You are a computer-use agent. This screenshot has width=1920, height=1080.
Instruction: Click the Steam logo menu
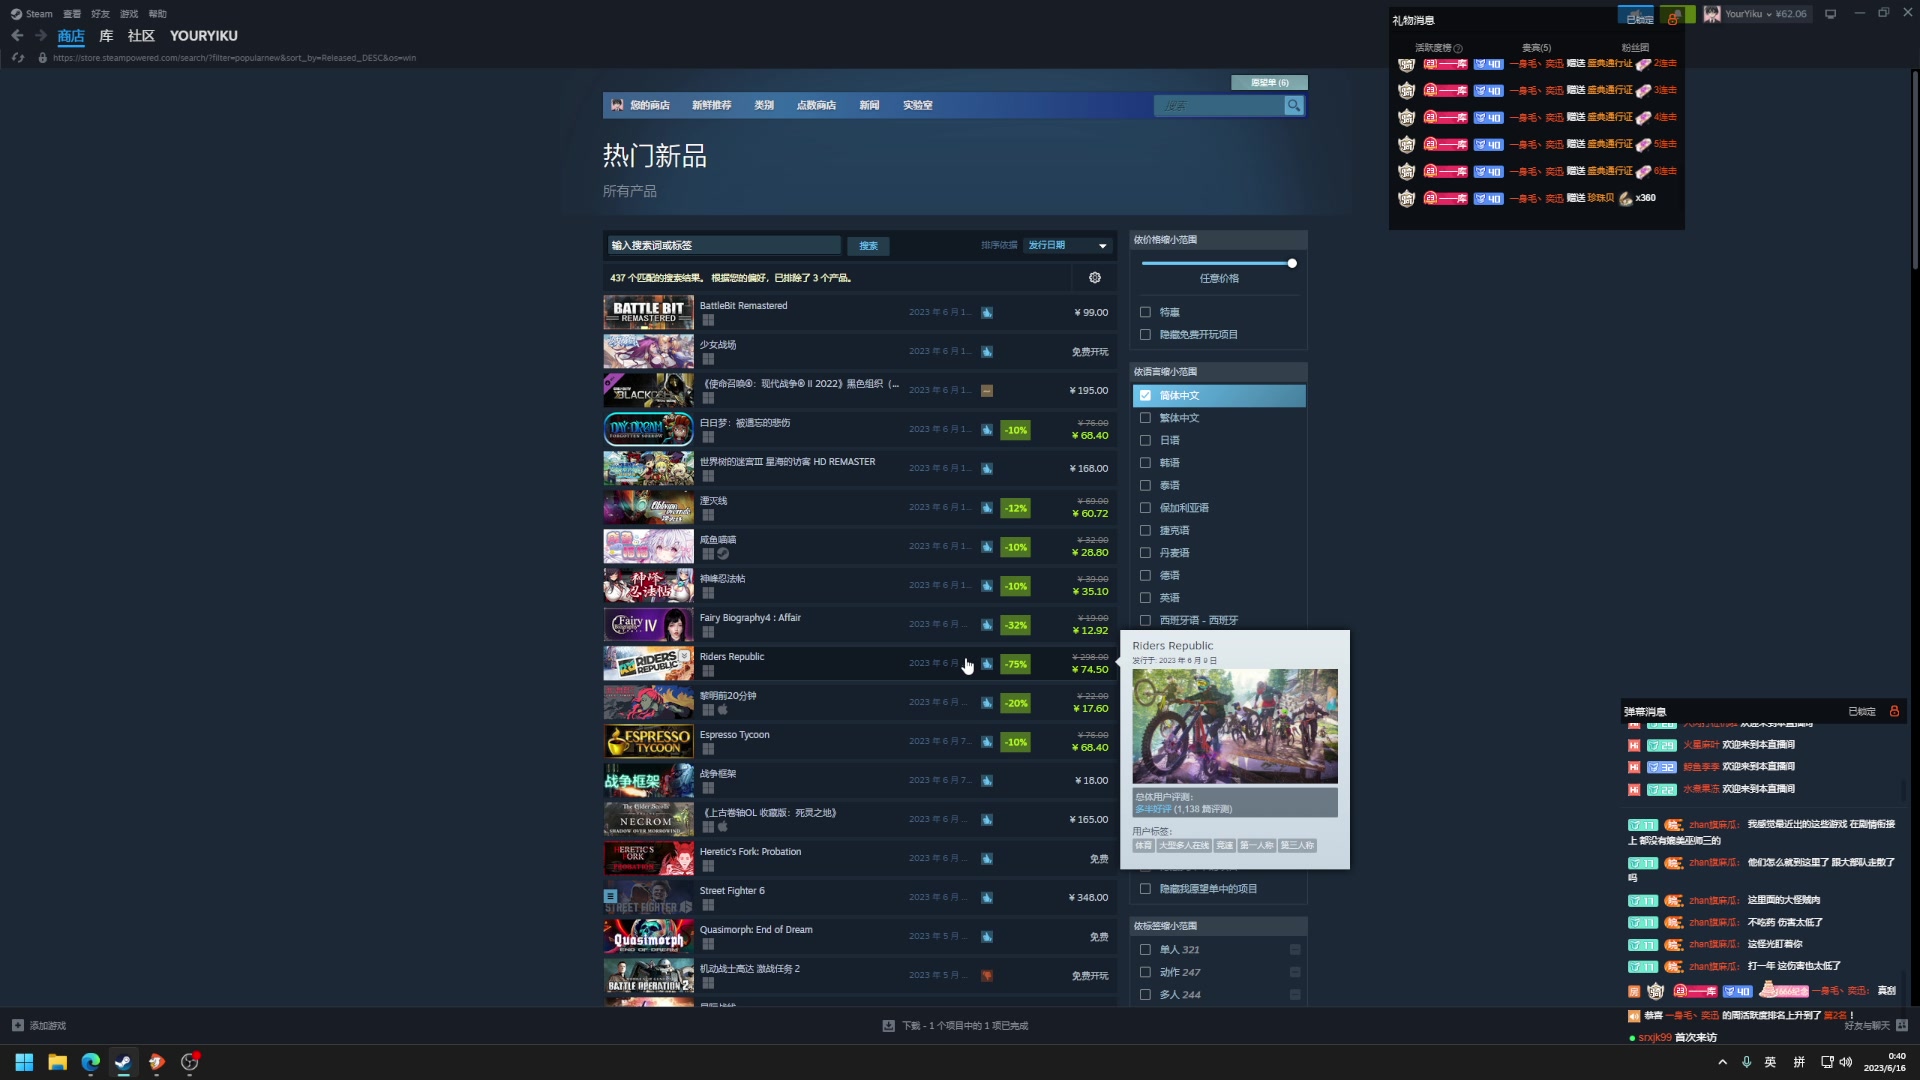pos(32,14)
